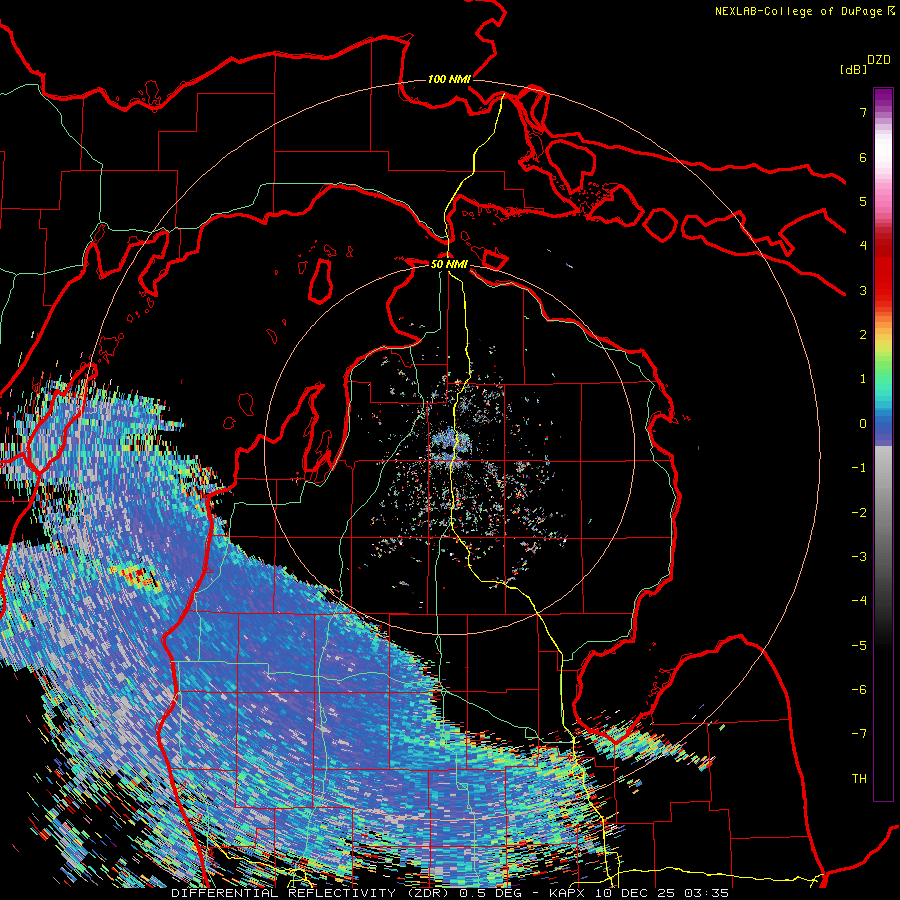This screenshot has width=900, height=900.
Task: Click the -1 dB value on color scale
Action: tap(859, 468)
